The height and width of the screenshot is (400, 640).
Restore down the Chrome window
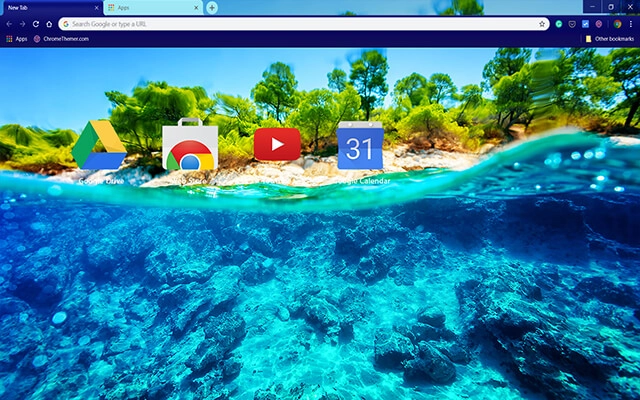click(611, 7)
